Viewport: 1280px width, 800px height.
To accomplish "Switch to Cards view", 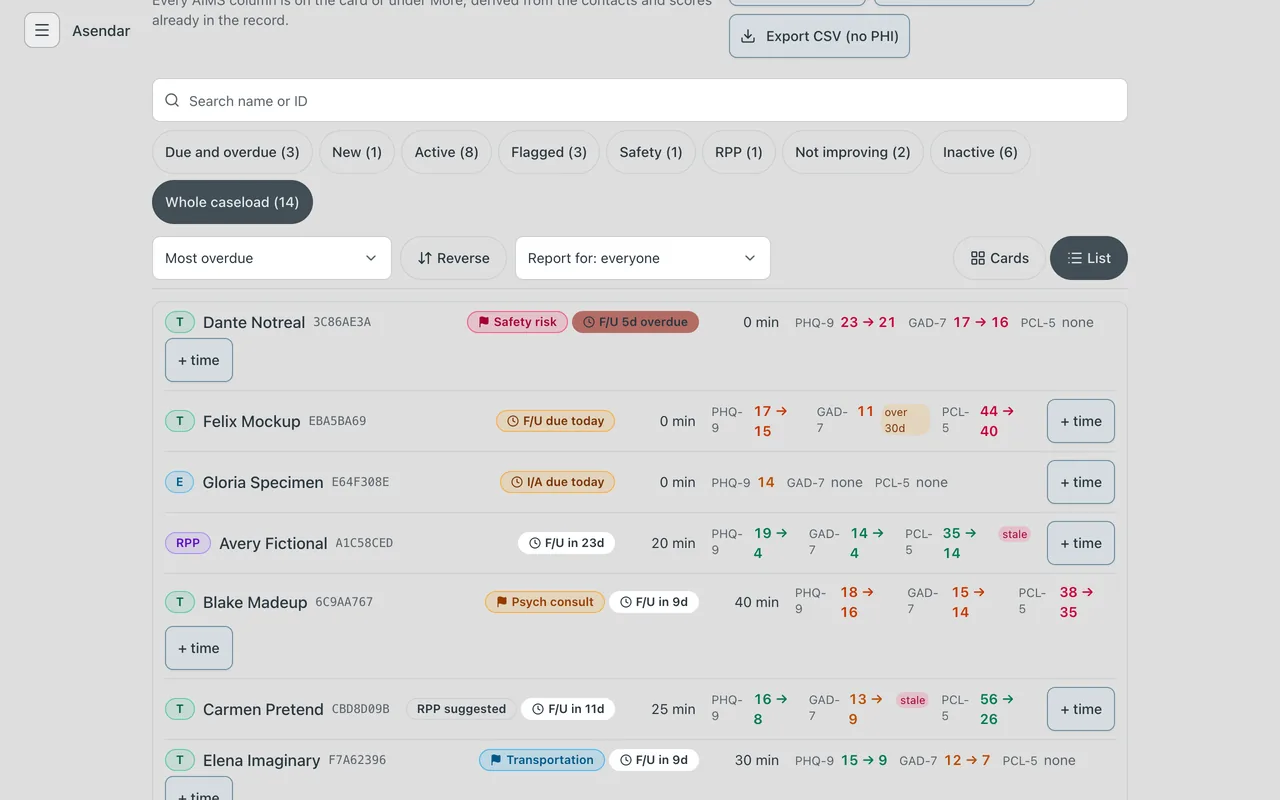I will [999, 258].
